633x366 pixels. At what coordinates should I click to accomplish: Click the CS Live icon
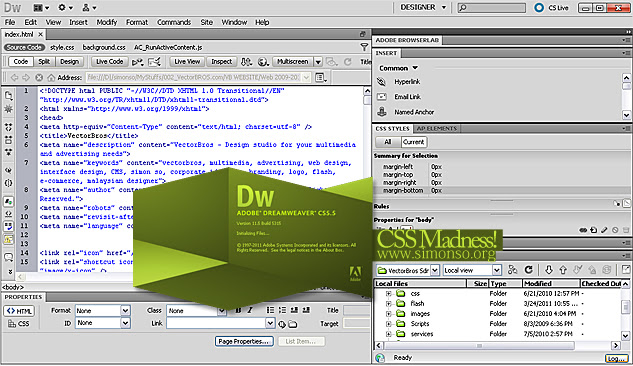pyautogui.click(x=539, y=7)
